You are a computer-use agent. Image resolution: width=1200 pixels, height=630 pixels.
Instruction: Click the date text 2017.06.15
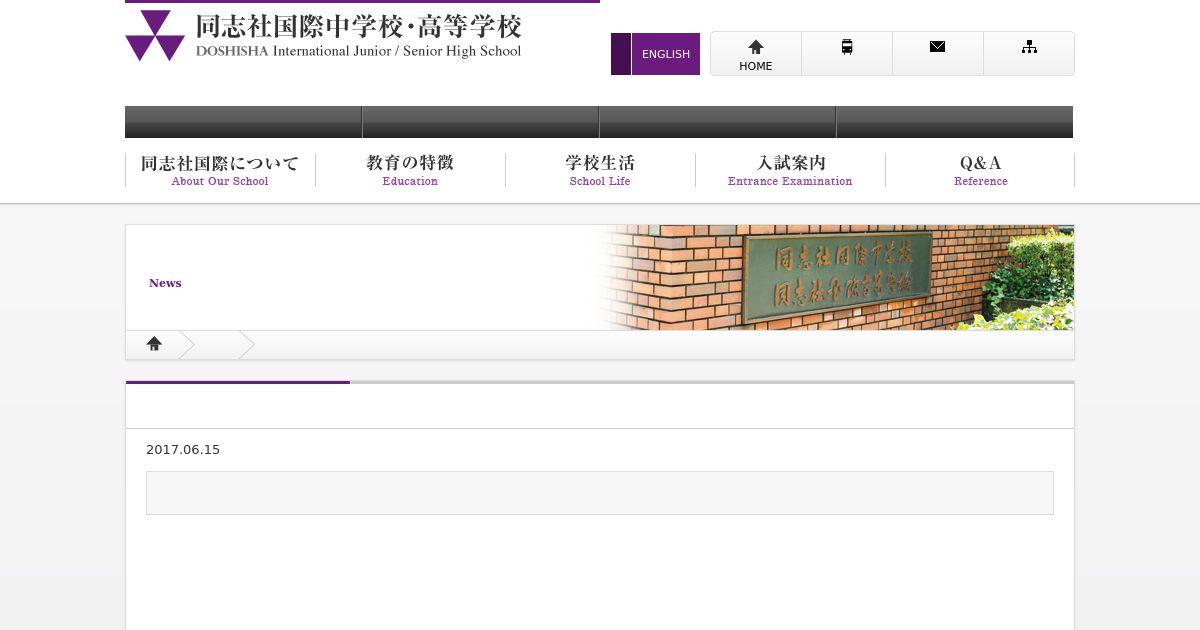point(183,450)
